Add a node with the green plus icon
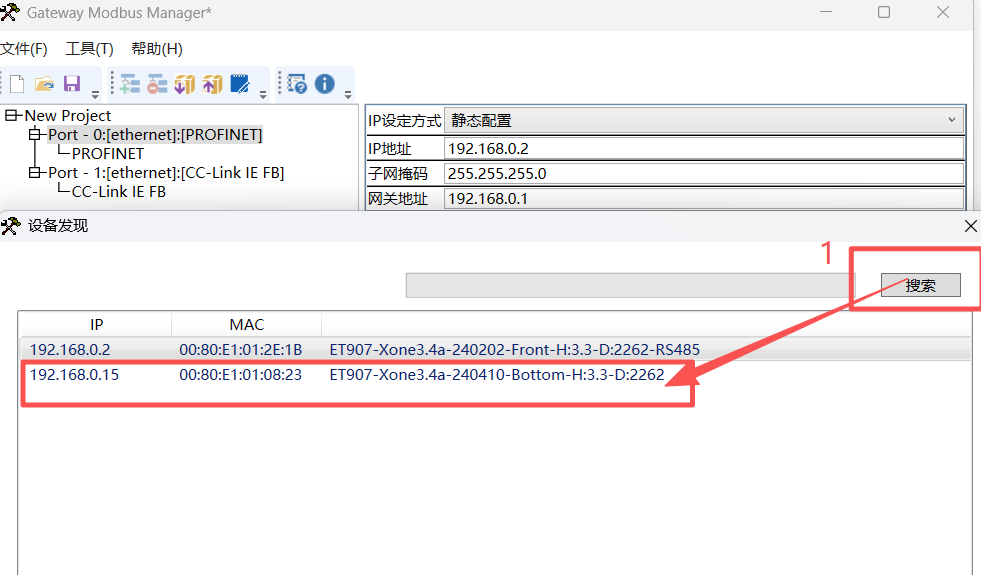 coord(130,84)
